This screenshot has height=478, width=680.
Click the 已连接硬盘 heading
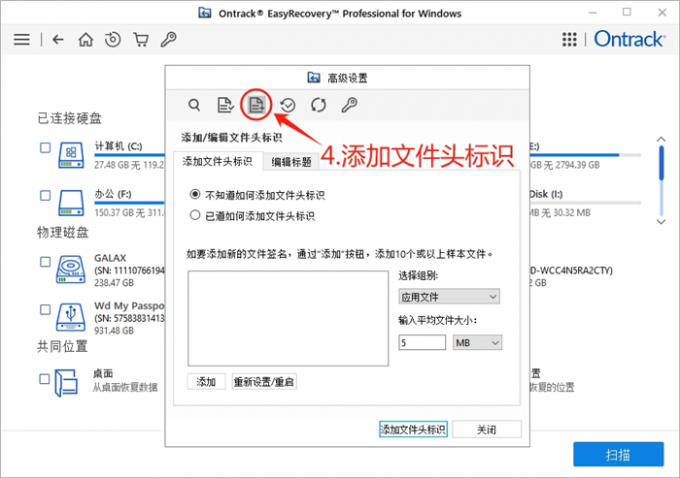tap(69, 118)
